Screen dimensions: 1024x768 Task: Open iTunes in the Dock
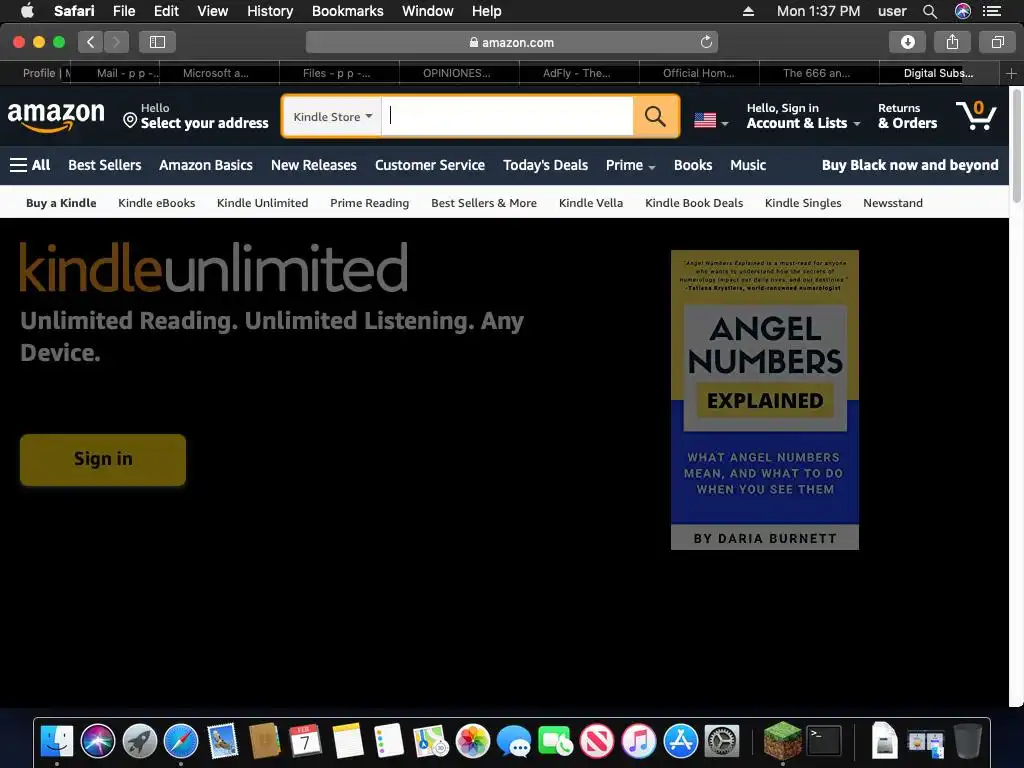pos(639,741)
